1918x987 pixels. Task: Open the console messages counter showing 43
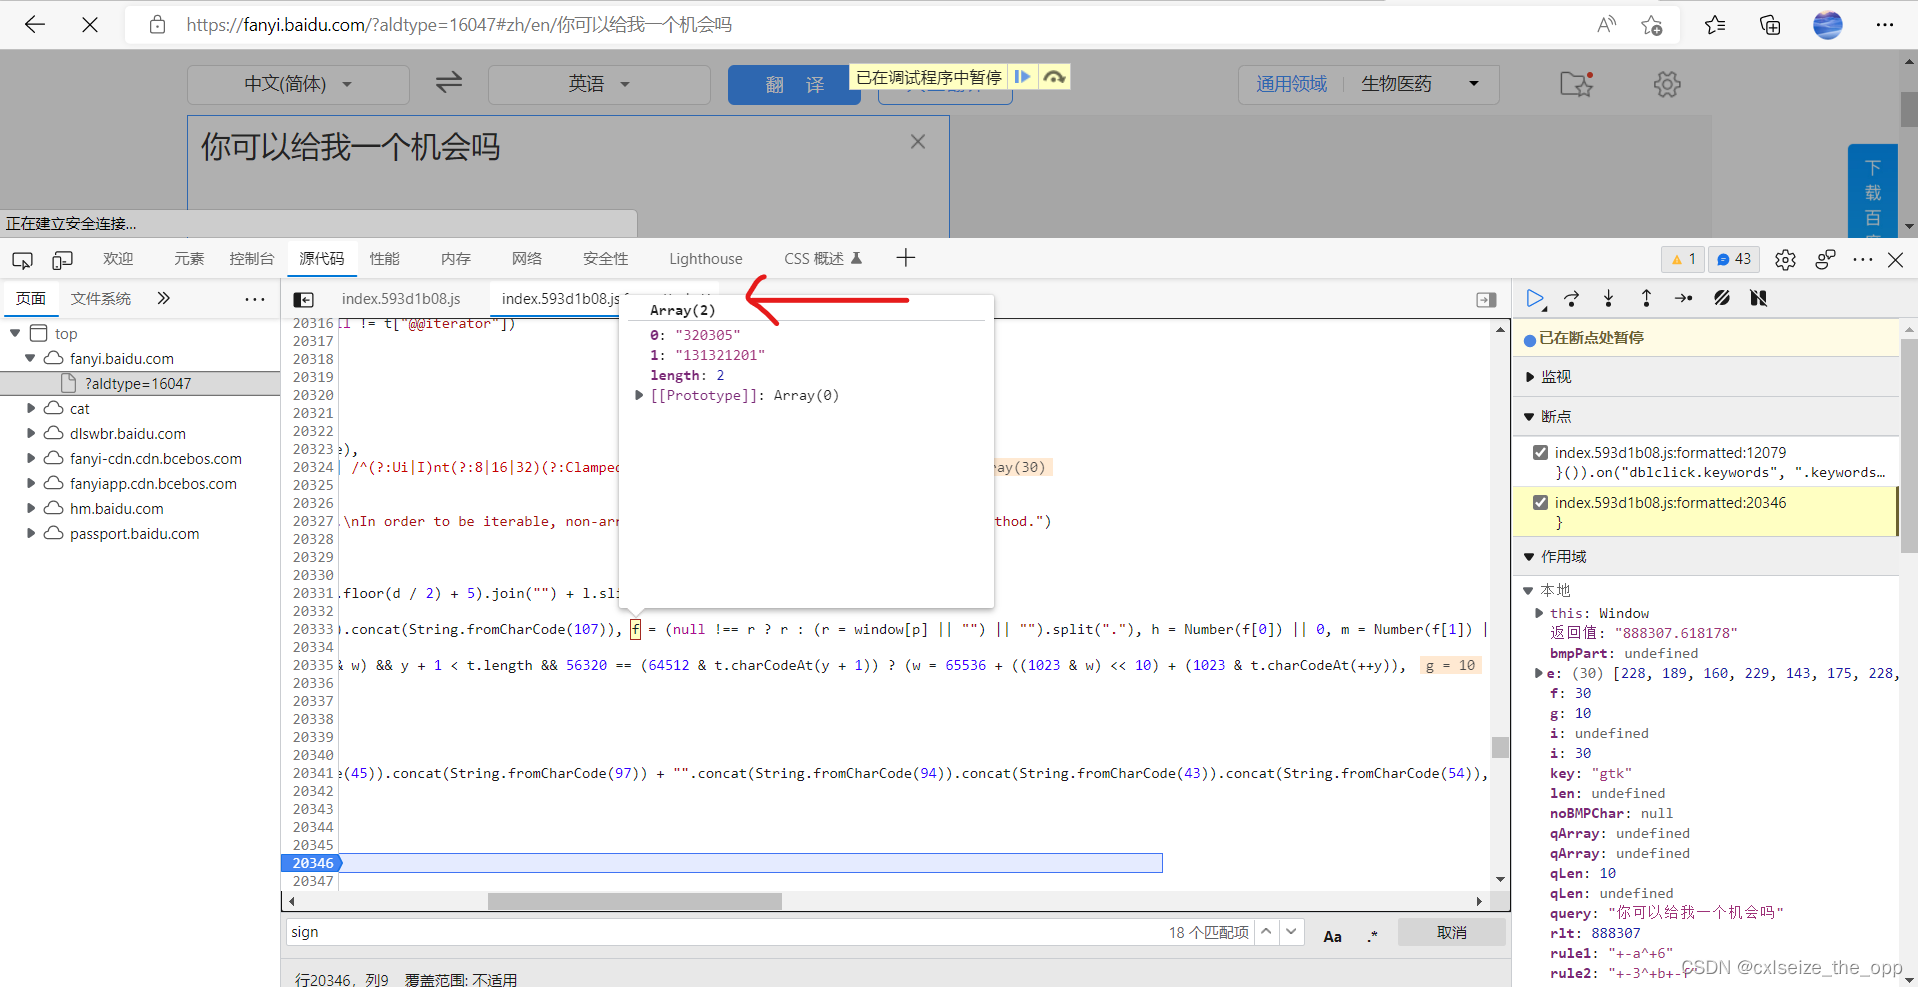(x=1733, y=258)
